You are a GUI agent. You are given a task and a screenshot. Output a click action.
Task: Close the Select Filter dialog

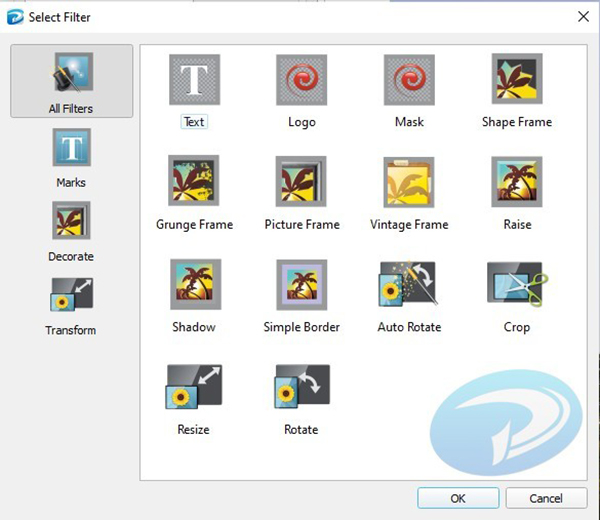click(583, 16)
